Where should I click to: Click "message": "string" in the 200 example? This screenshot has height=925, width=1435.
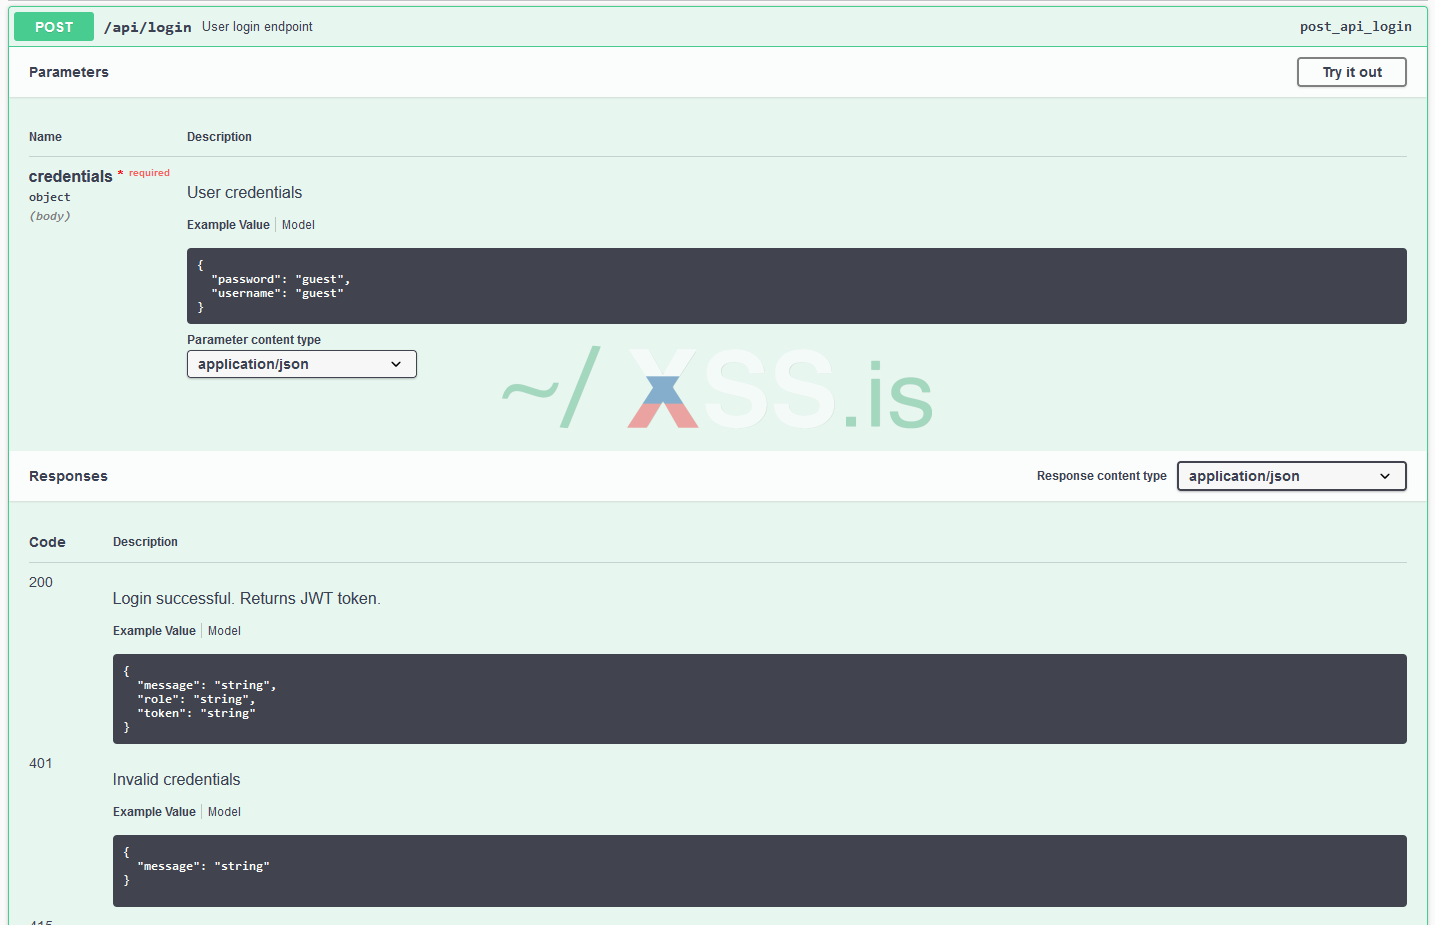click(207, 686)
